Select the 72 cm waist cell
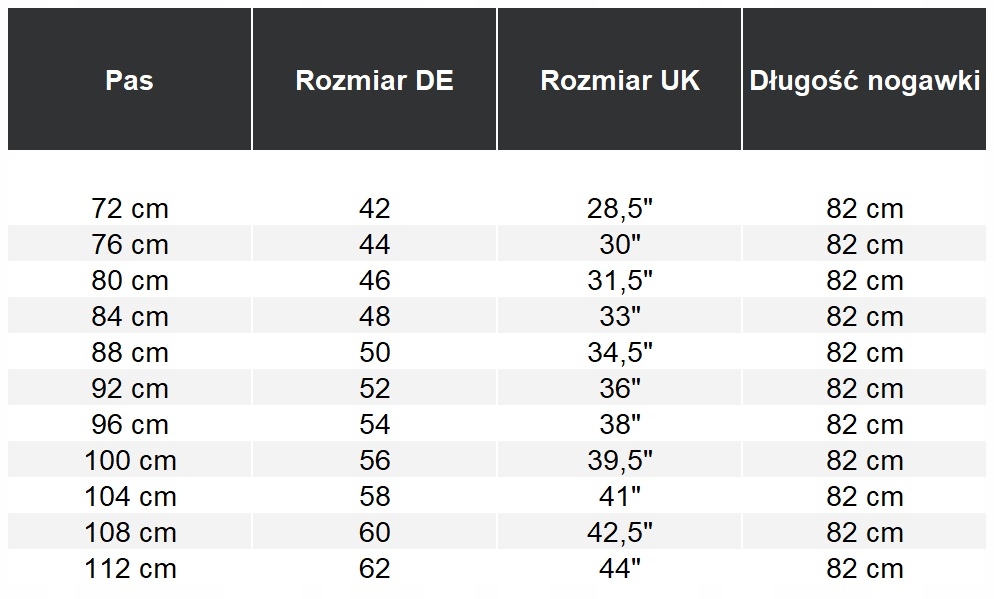Viewport: 997px width, 599px height. click(130, 209)
